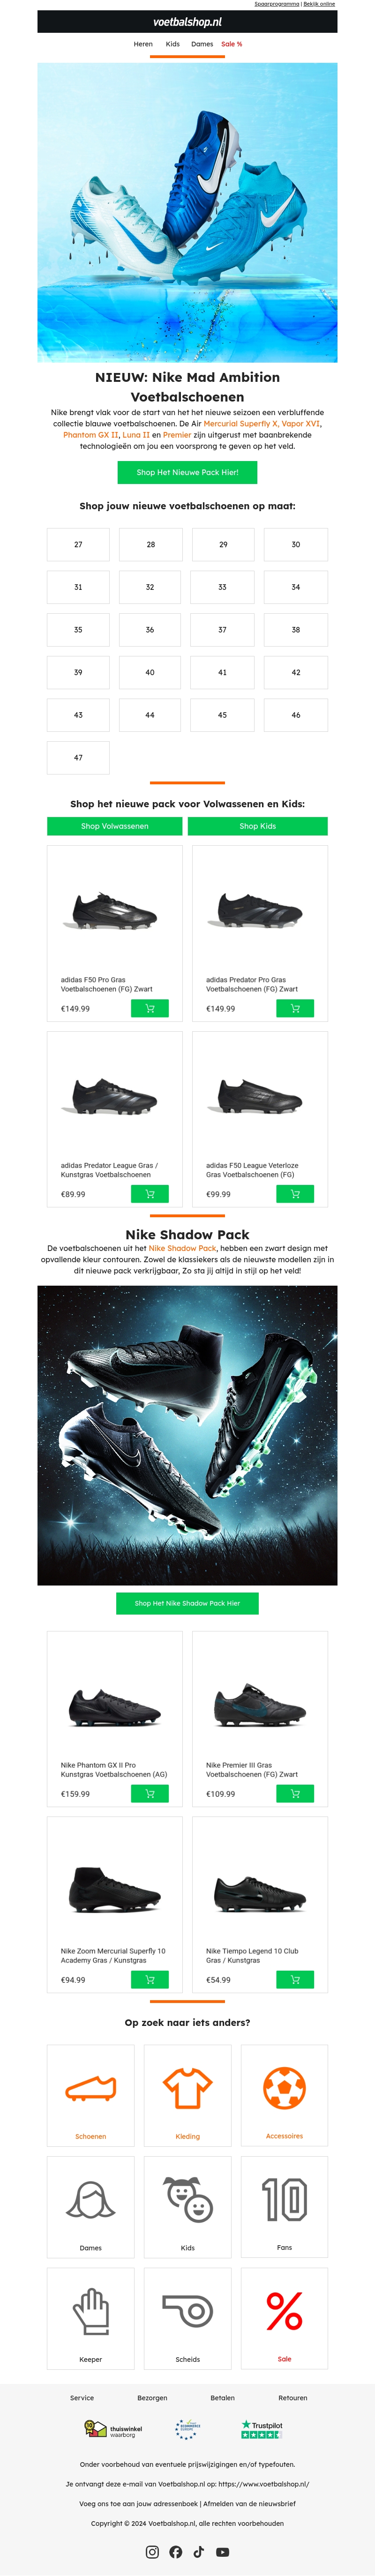Viewport: 375px width, 2576px height.
Task: Select the Kleding shirt icon
Action: [x=188, y=2087]
